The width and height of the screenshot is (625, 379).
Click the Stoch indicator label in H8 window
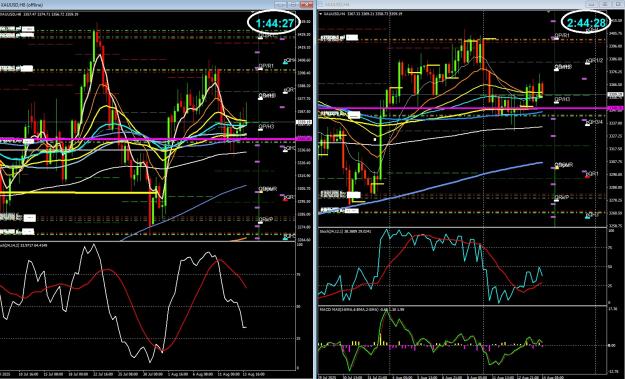pyautogui.click(x=24, y=245)
